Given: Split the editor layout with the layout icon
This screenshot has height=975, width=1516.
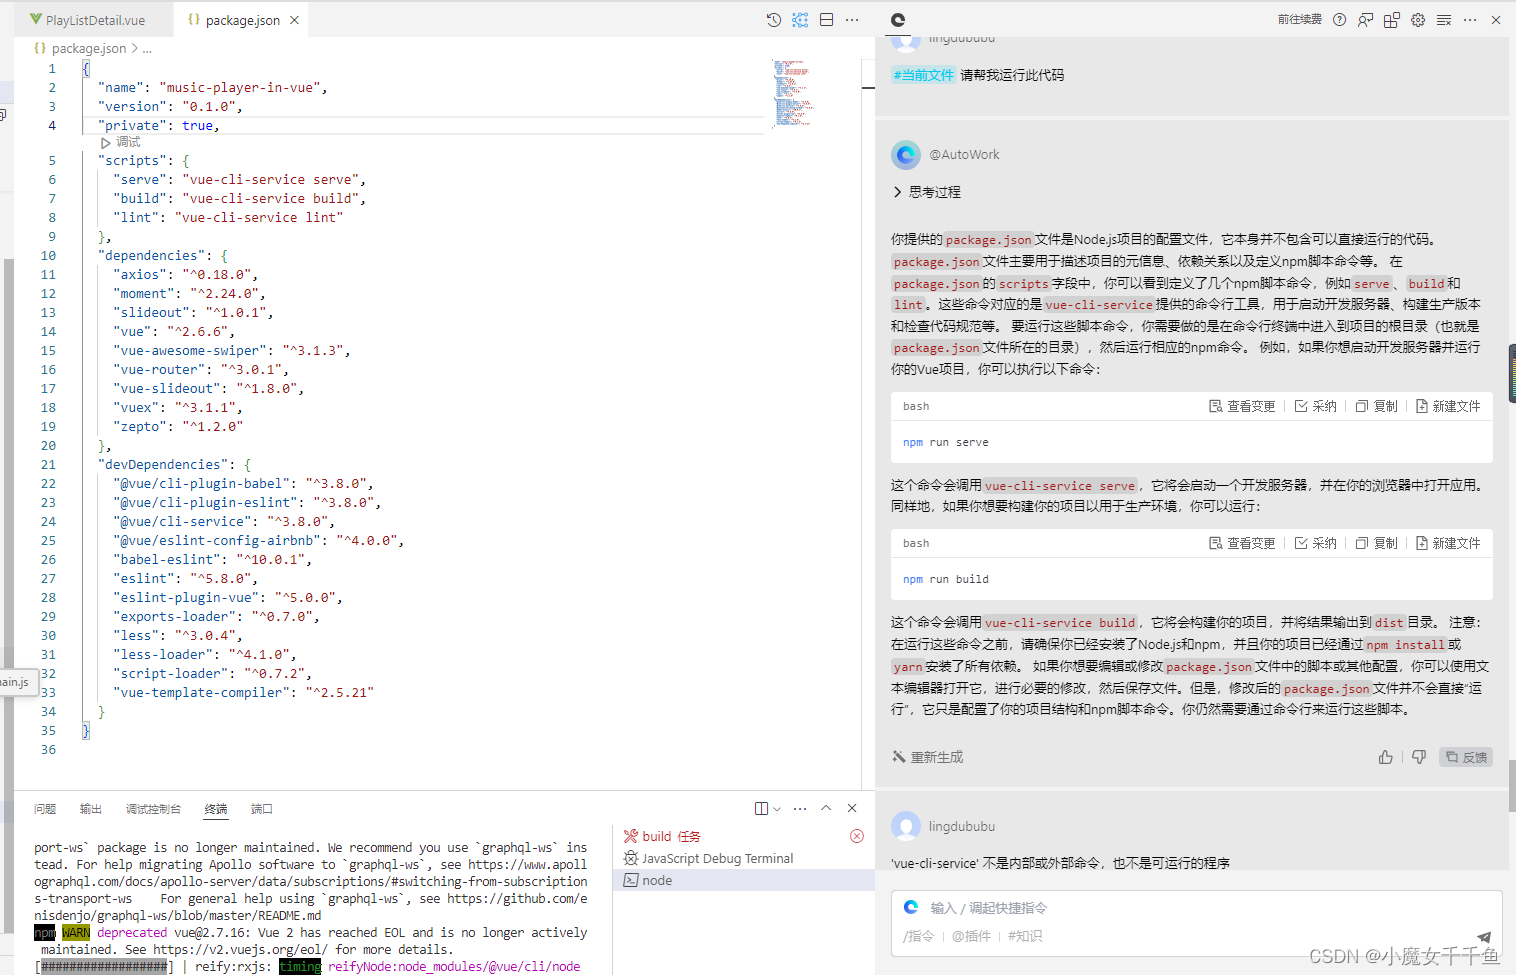Looking at the screenshot, I should tap(827, 20).
